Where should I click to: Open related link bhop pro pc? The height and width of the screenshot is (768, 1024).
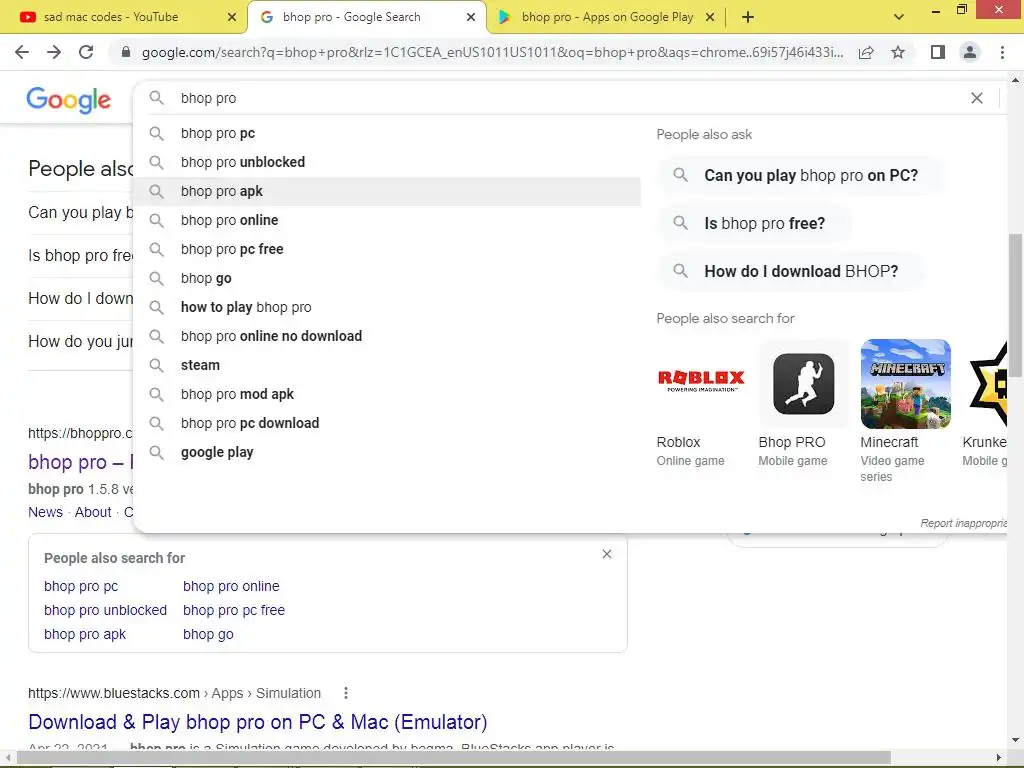(x=81, y=586)
